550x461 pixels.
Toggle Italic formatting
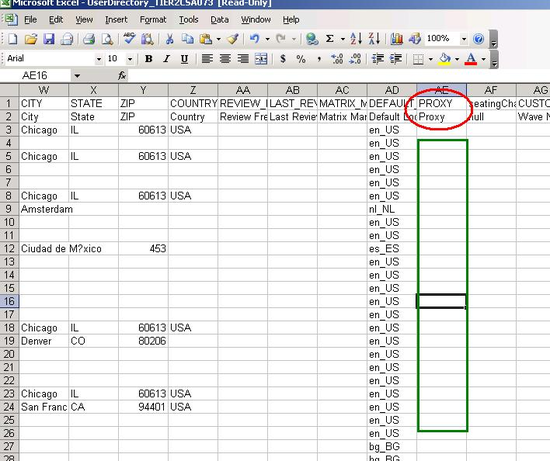tap(167, 59)
